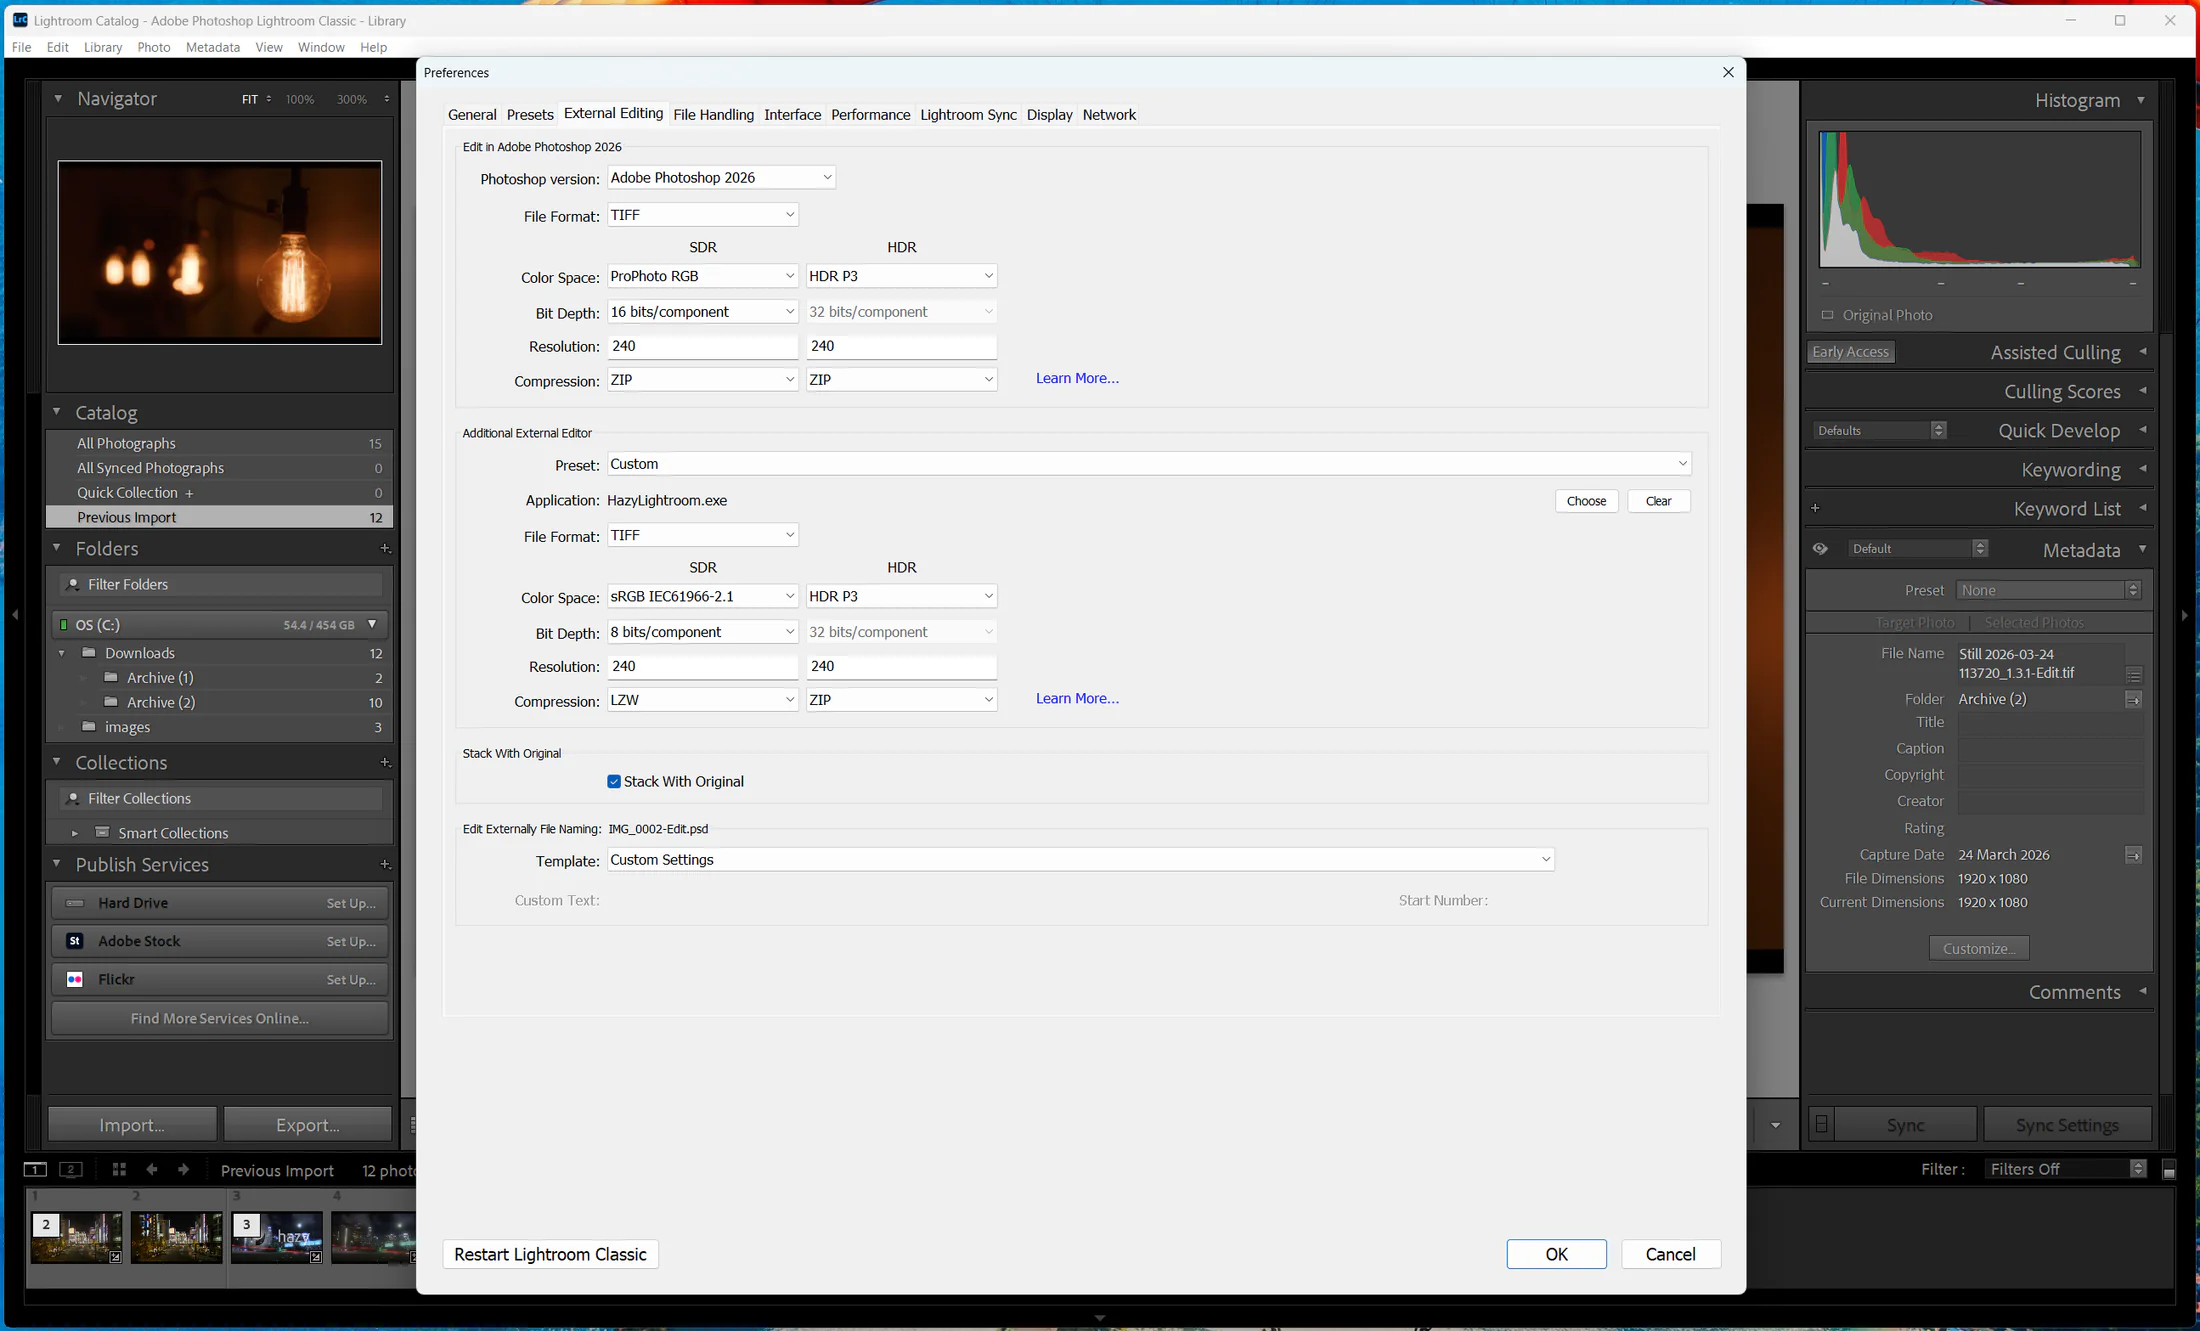Click the Navigator lightbulb preview image
Viewport: 2200px width, 1331px height.
click(x=220, y=252)
